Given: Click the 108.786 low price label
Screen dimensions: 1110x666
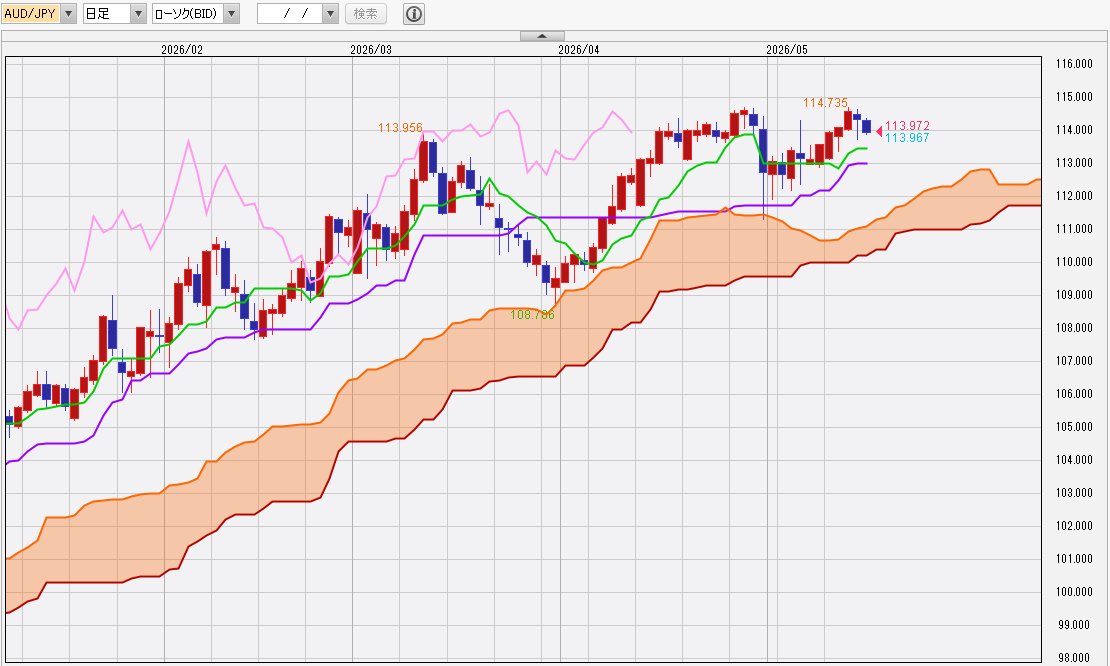Looking at the screenshot, I should click(532, 314).
